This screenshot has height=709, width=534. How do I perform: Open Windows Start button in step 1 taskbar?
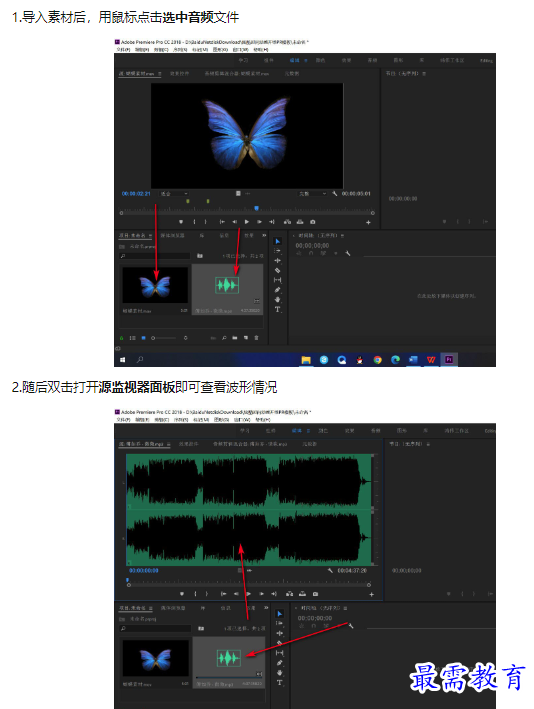[123, 359]
